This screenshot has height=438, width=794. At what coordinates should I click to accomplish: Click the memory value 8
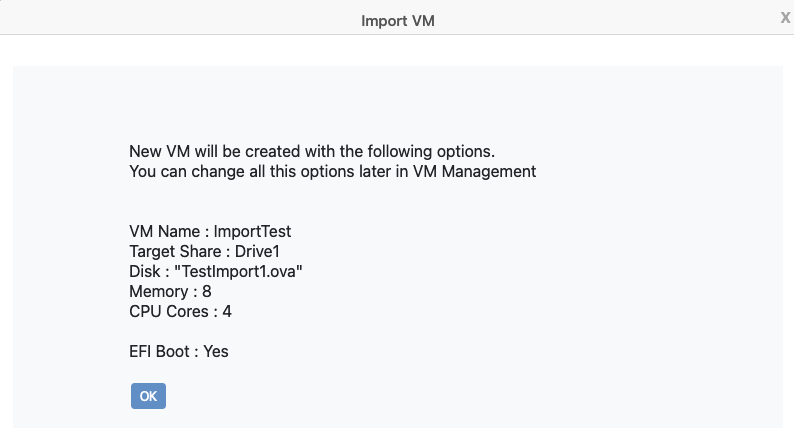pos(207,291)
